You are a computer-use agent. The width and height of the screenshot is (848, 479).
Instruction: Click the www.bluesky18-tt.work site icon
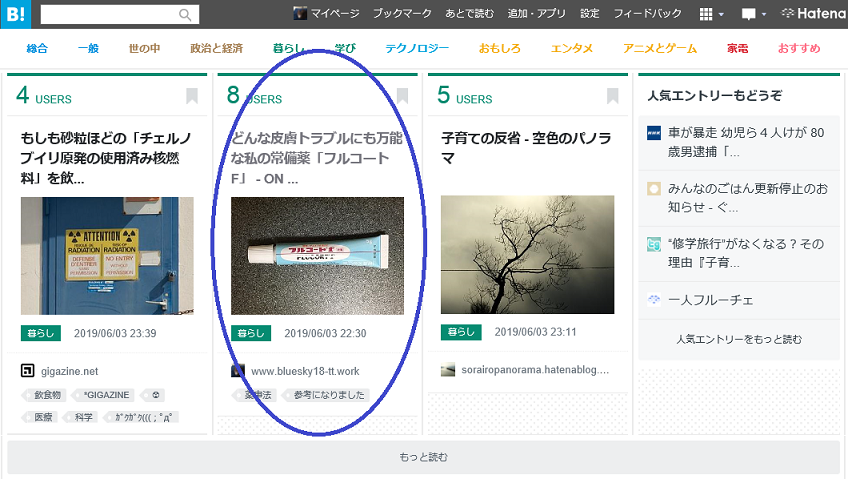tap(237, 371)
